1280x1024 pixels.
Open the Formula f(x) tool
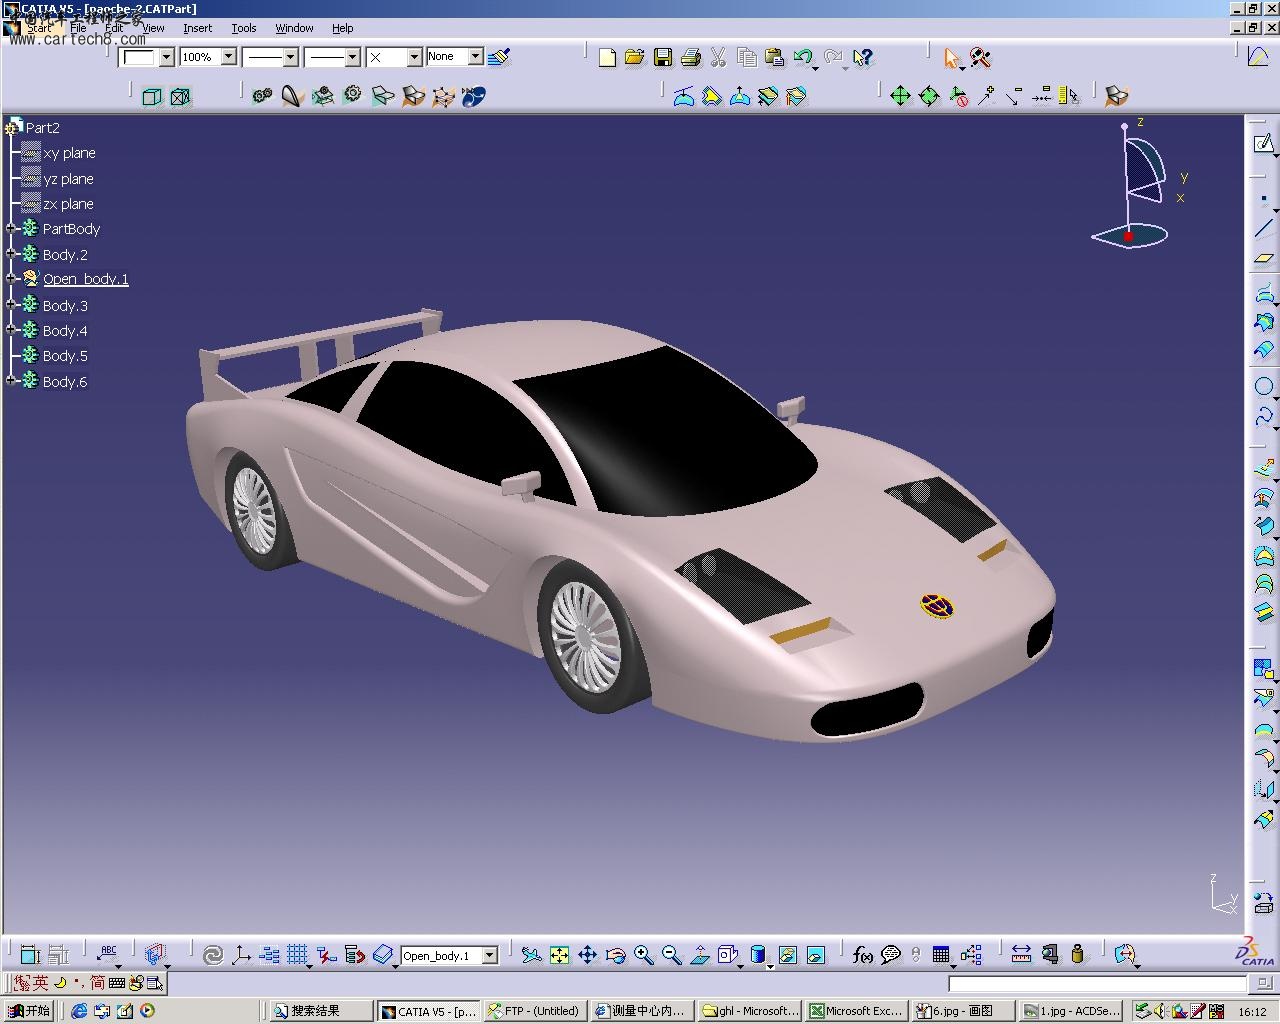click(x=862, y=955)
